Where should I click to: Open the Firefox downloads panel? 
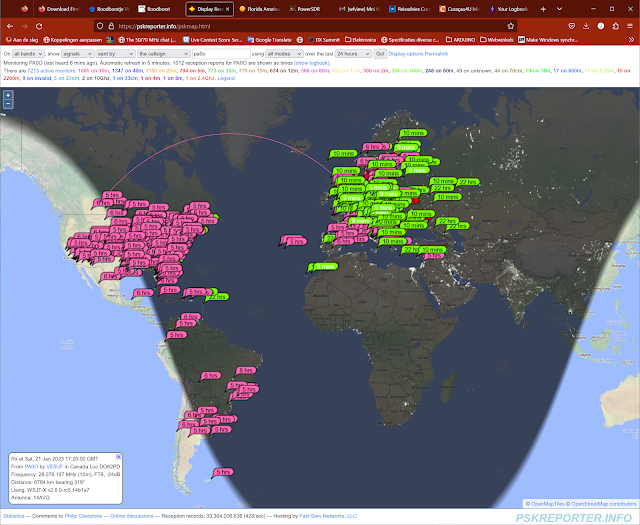(x=586, y=26)
